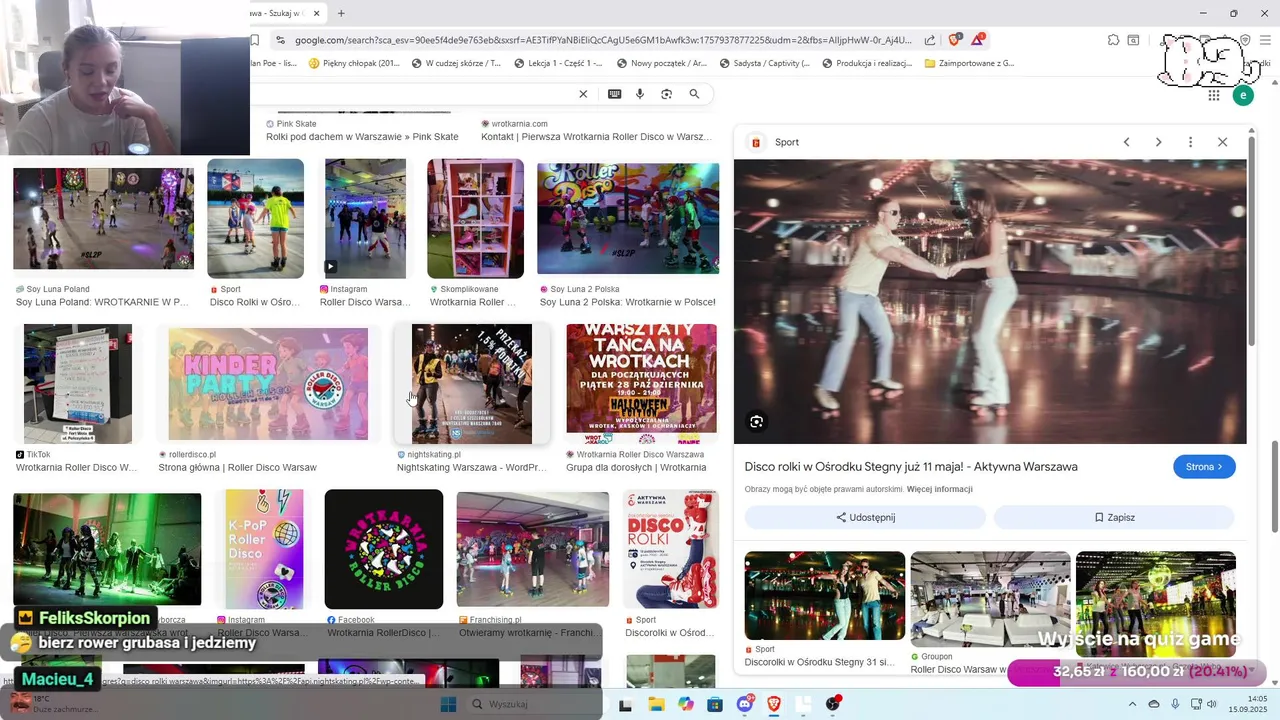
Task: Open browser extensions puzzle icon
Action: click(x=1113, y=40)
